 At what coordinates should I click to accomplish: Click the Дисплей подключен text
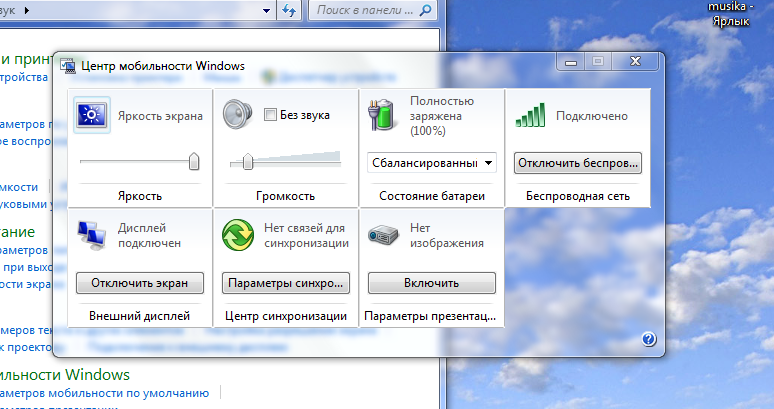pyautogui.click(x=149, y=235)
